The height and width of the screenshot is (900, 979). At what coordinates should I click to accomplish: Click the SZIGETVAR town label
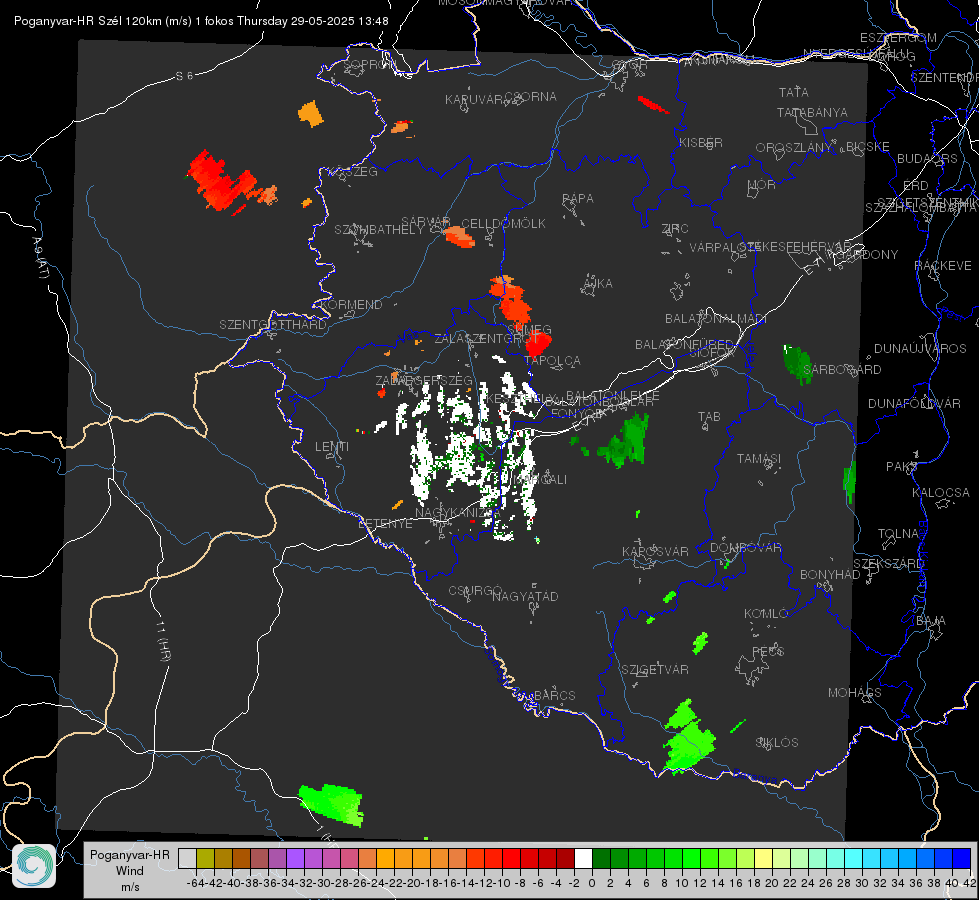click(x=654, y=670)
